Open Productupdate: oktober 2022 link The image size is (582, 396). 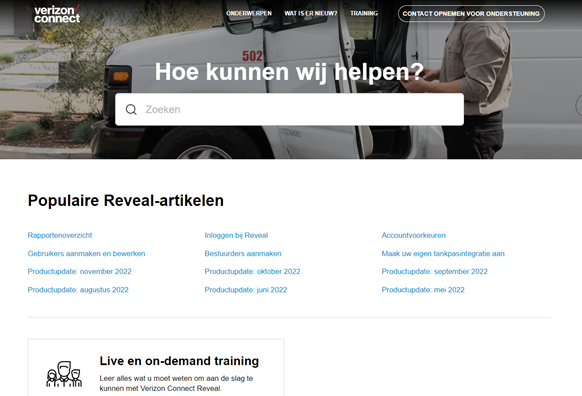(x=252, y=271)
